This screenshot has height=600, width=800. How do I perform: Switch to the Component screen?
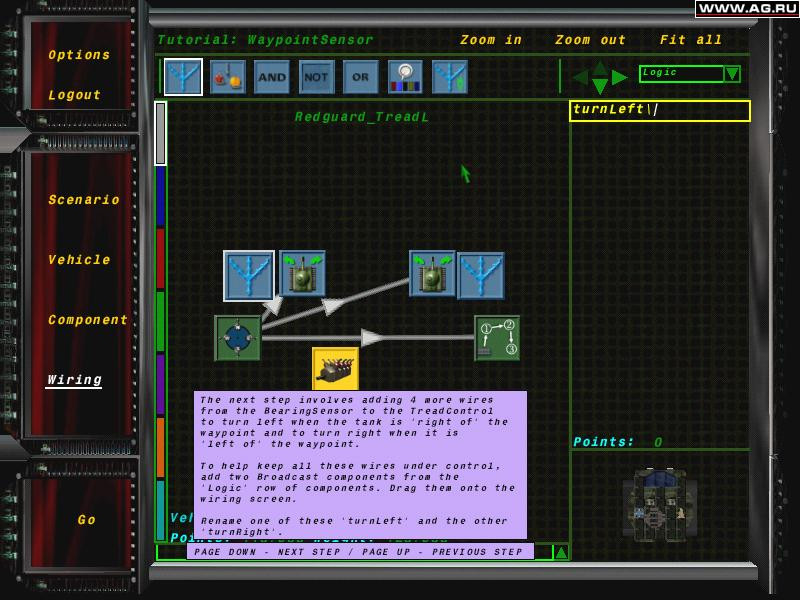[x=88, y=320]
